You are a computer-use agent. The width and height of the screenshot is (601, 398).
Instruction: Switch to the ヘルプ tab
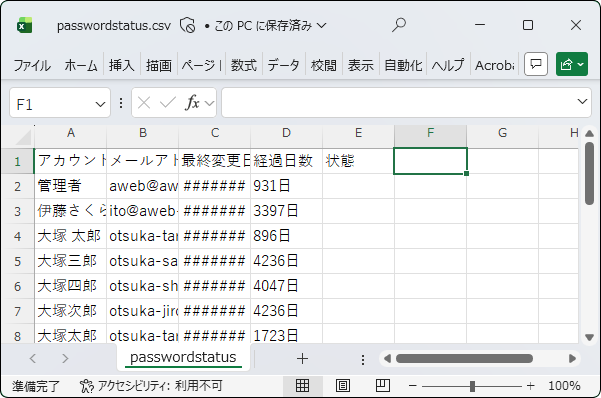[448, 65]
